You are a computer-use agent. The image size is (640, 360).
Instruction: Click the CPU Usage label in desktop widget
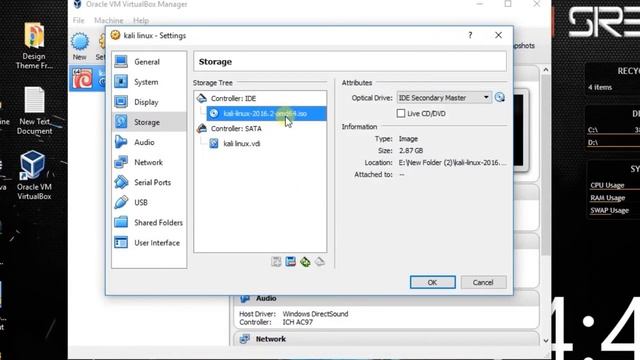[x=607, y=185]
